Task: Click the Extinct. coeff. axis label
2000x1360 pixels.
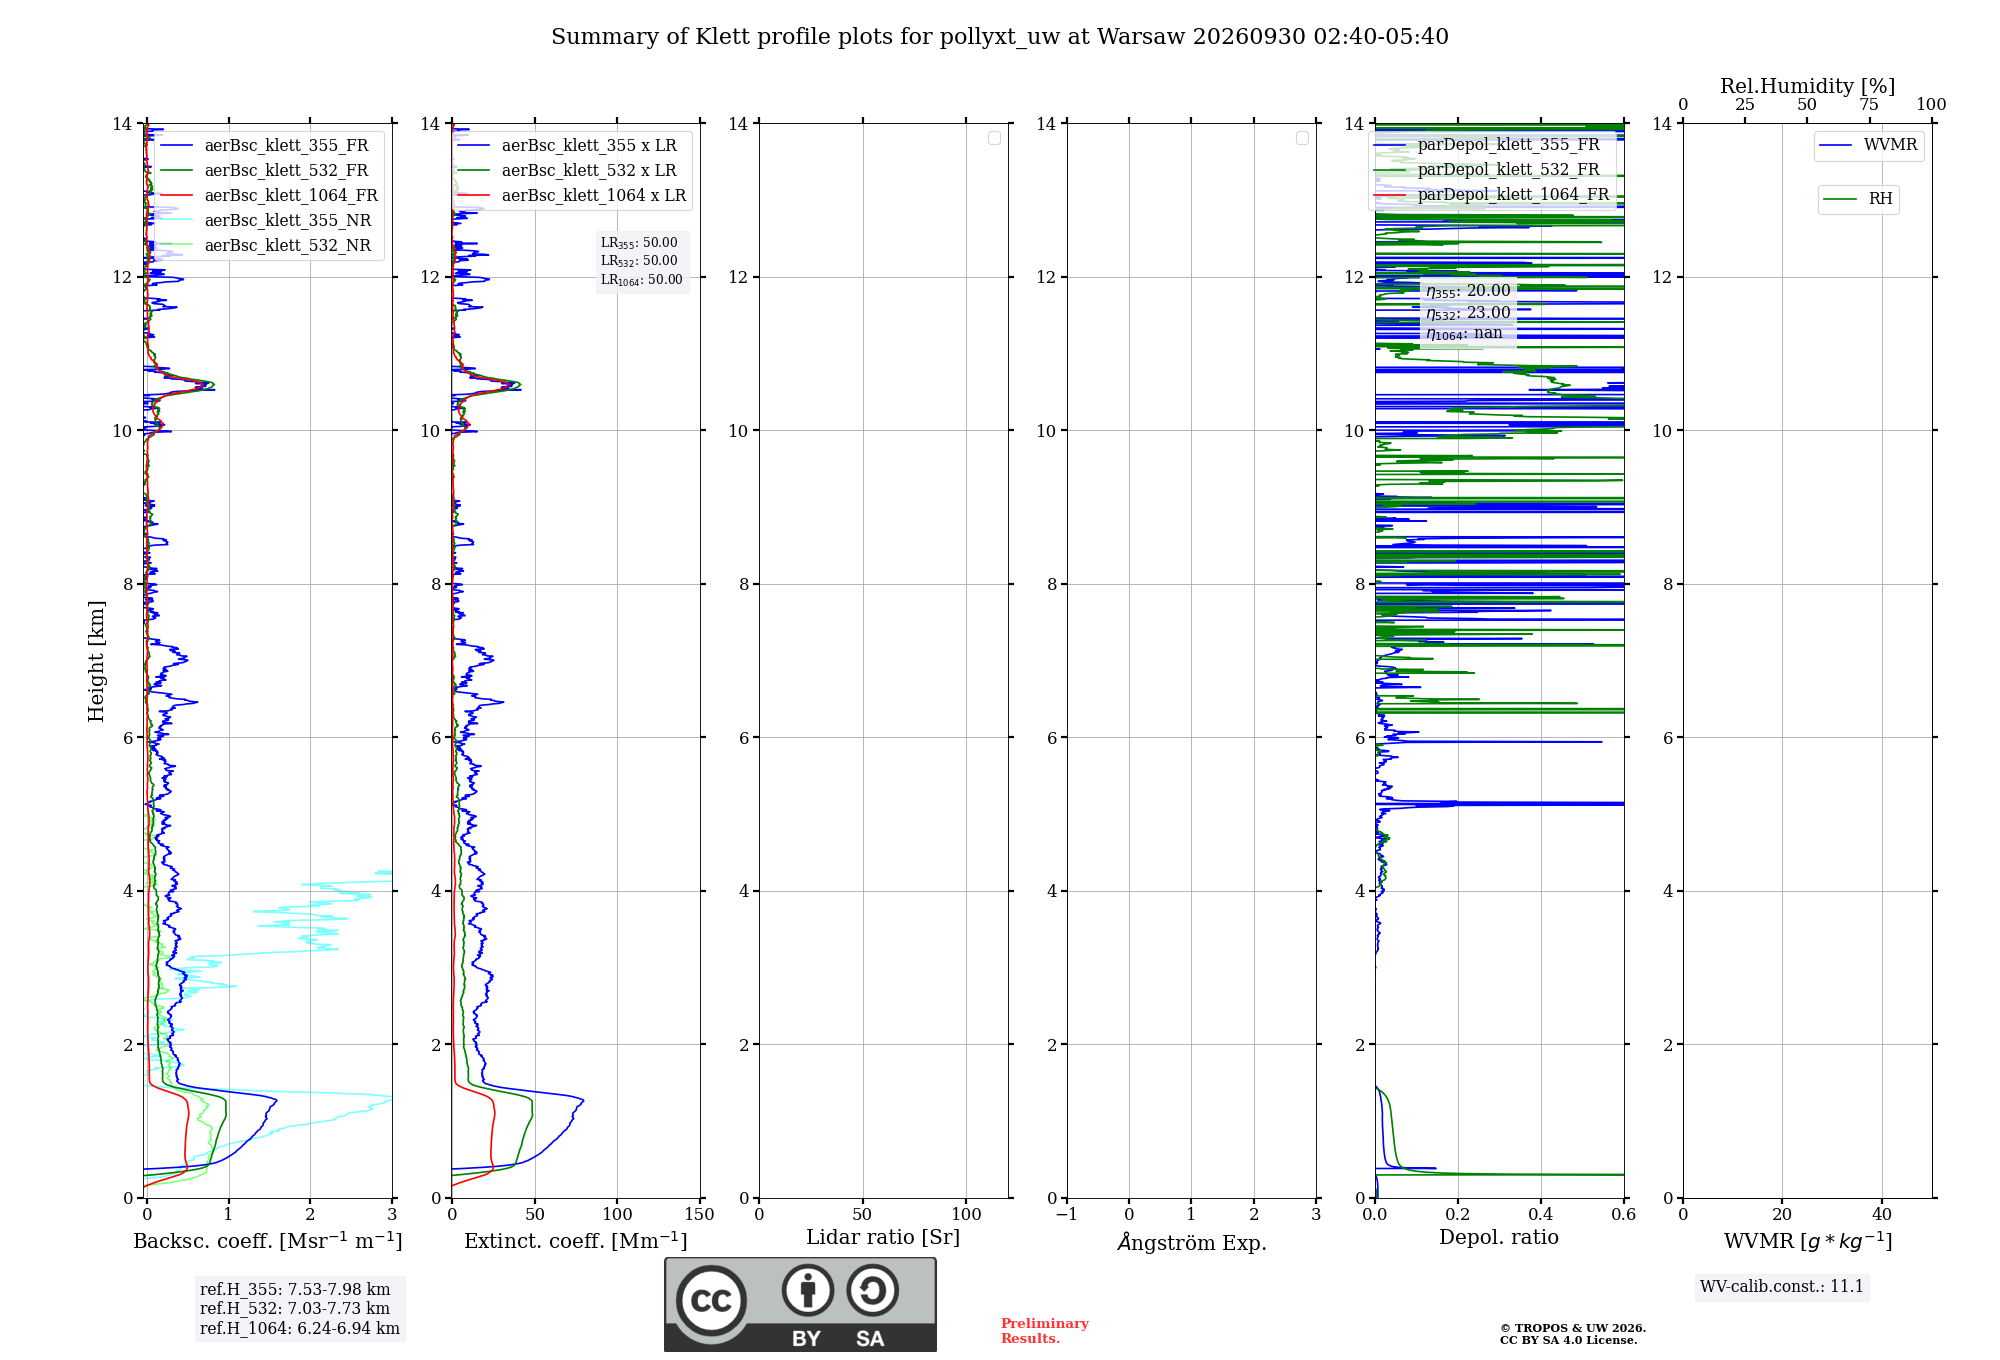Action: click(576, 1240)
